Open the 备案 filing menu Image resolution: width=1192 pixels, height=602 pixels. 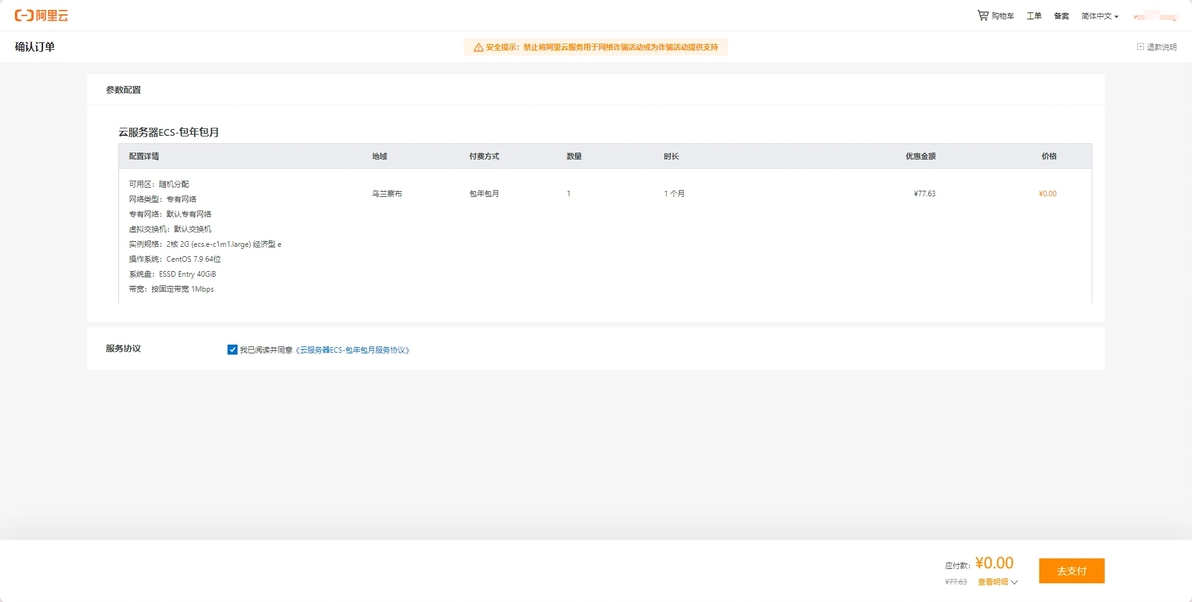point(1061,16)
